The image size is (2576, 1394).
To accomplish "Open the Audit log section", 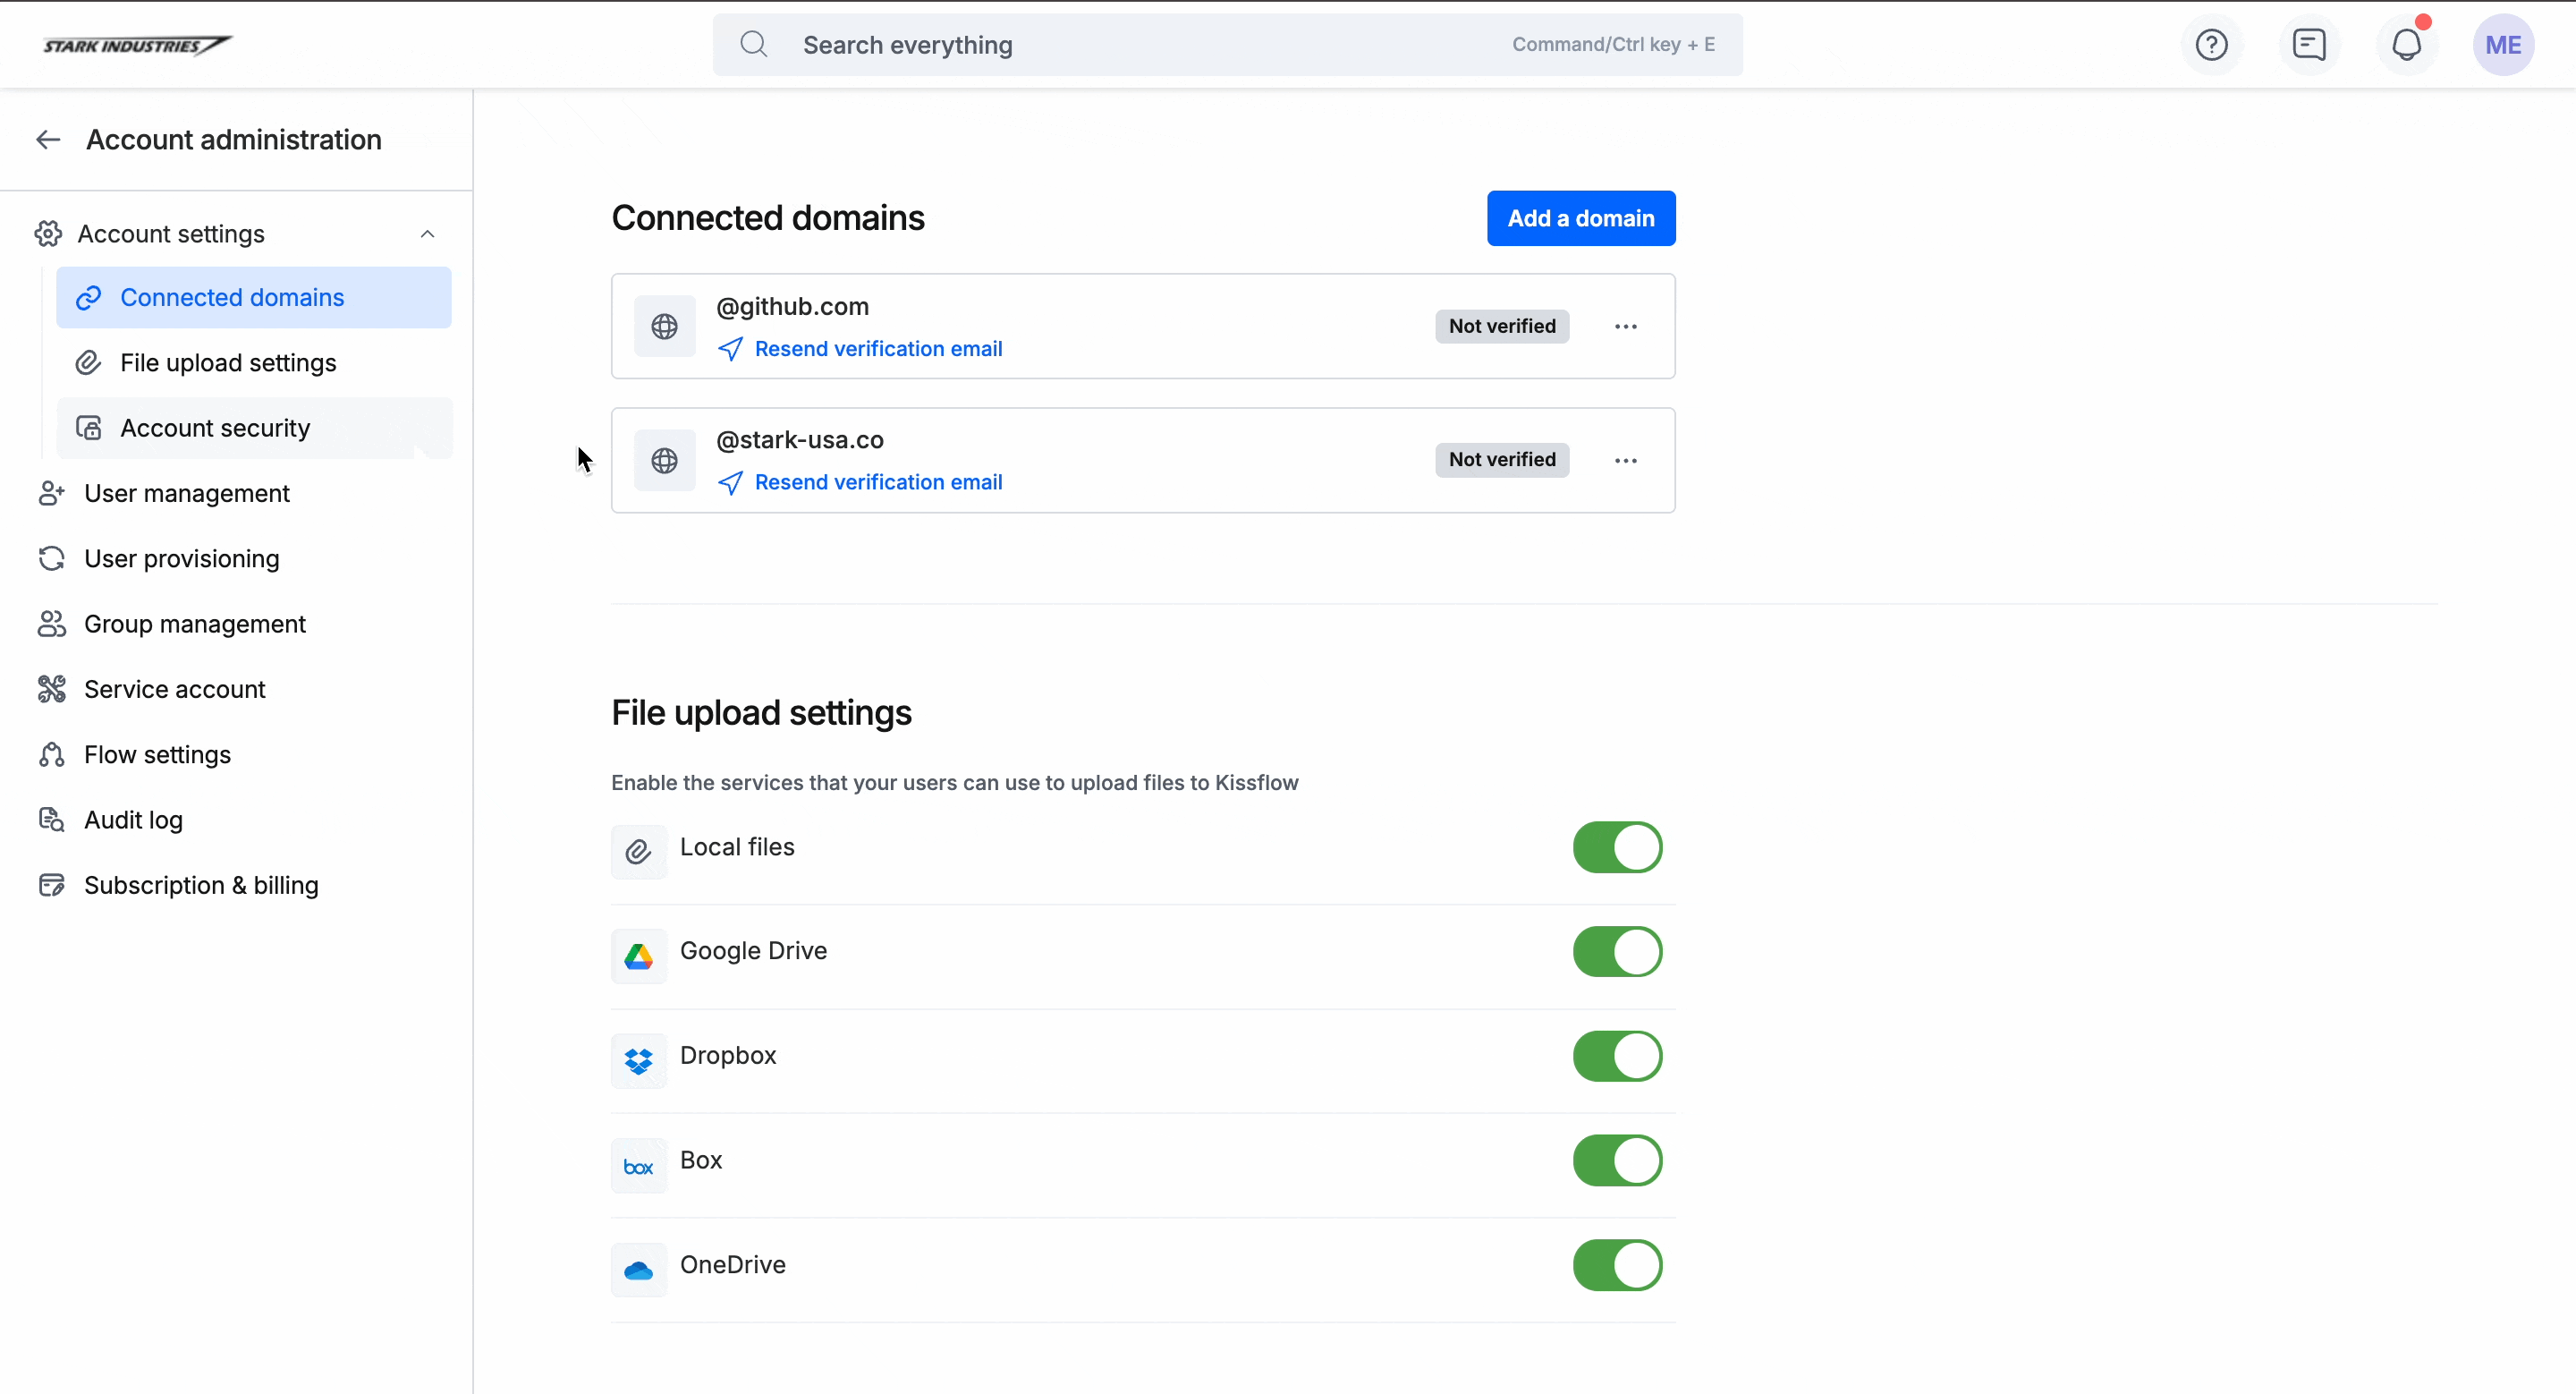I will click(133, 820).
